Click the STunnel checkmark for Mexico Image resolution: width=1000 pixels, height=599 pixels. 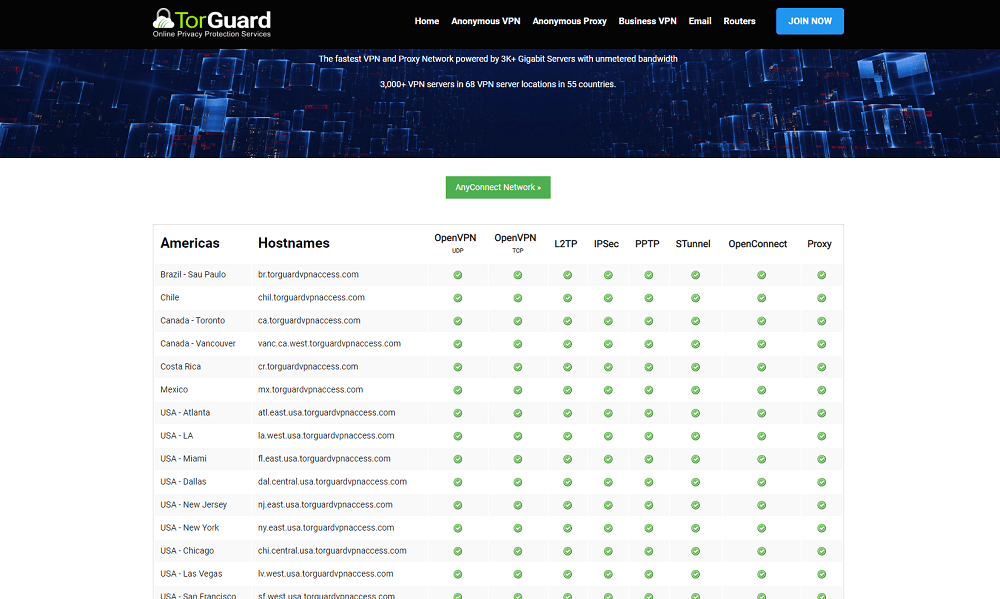click(x=696, y=390)
